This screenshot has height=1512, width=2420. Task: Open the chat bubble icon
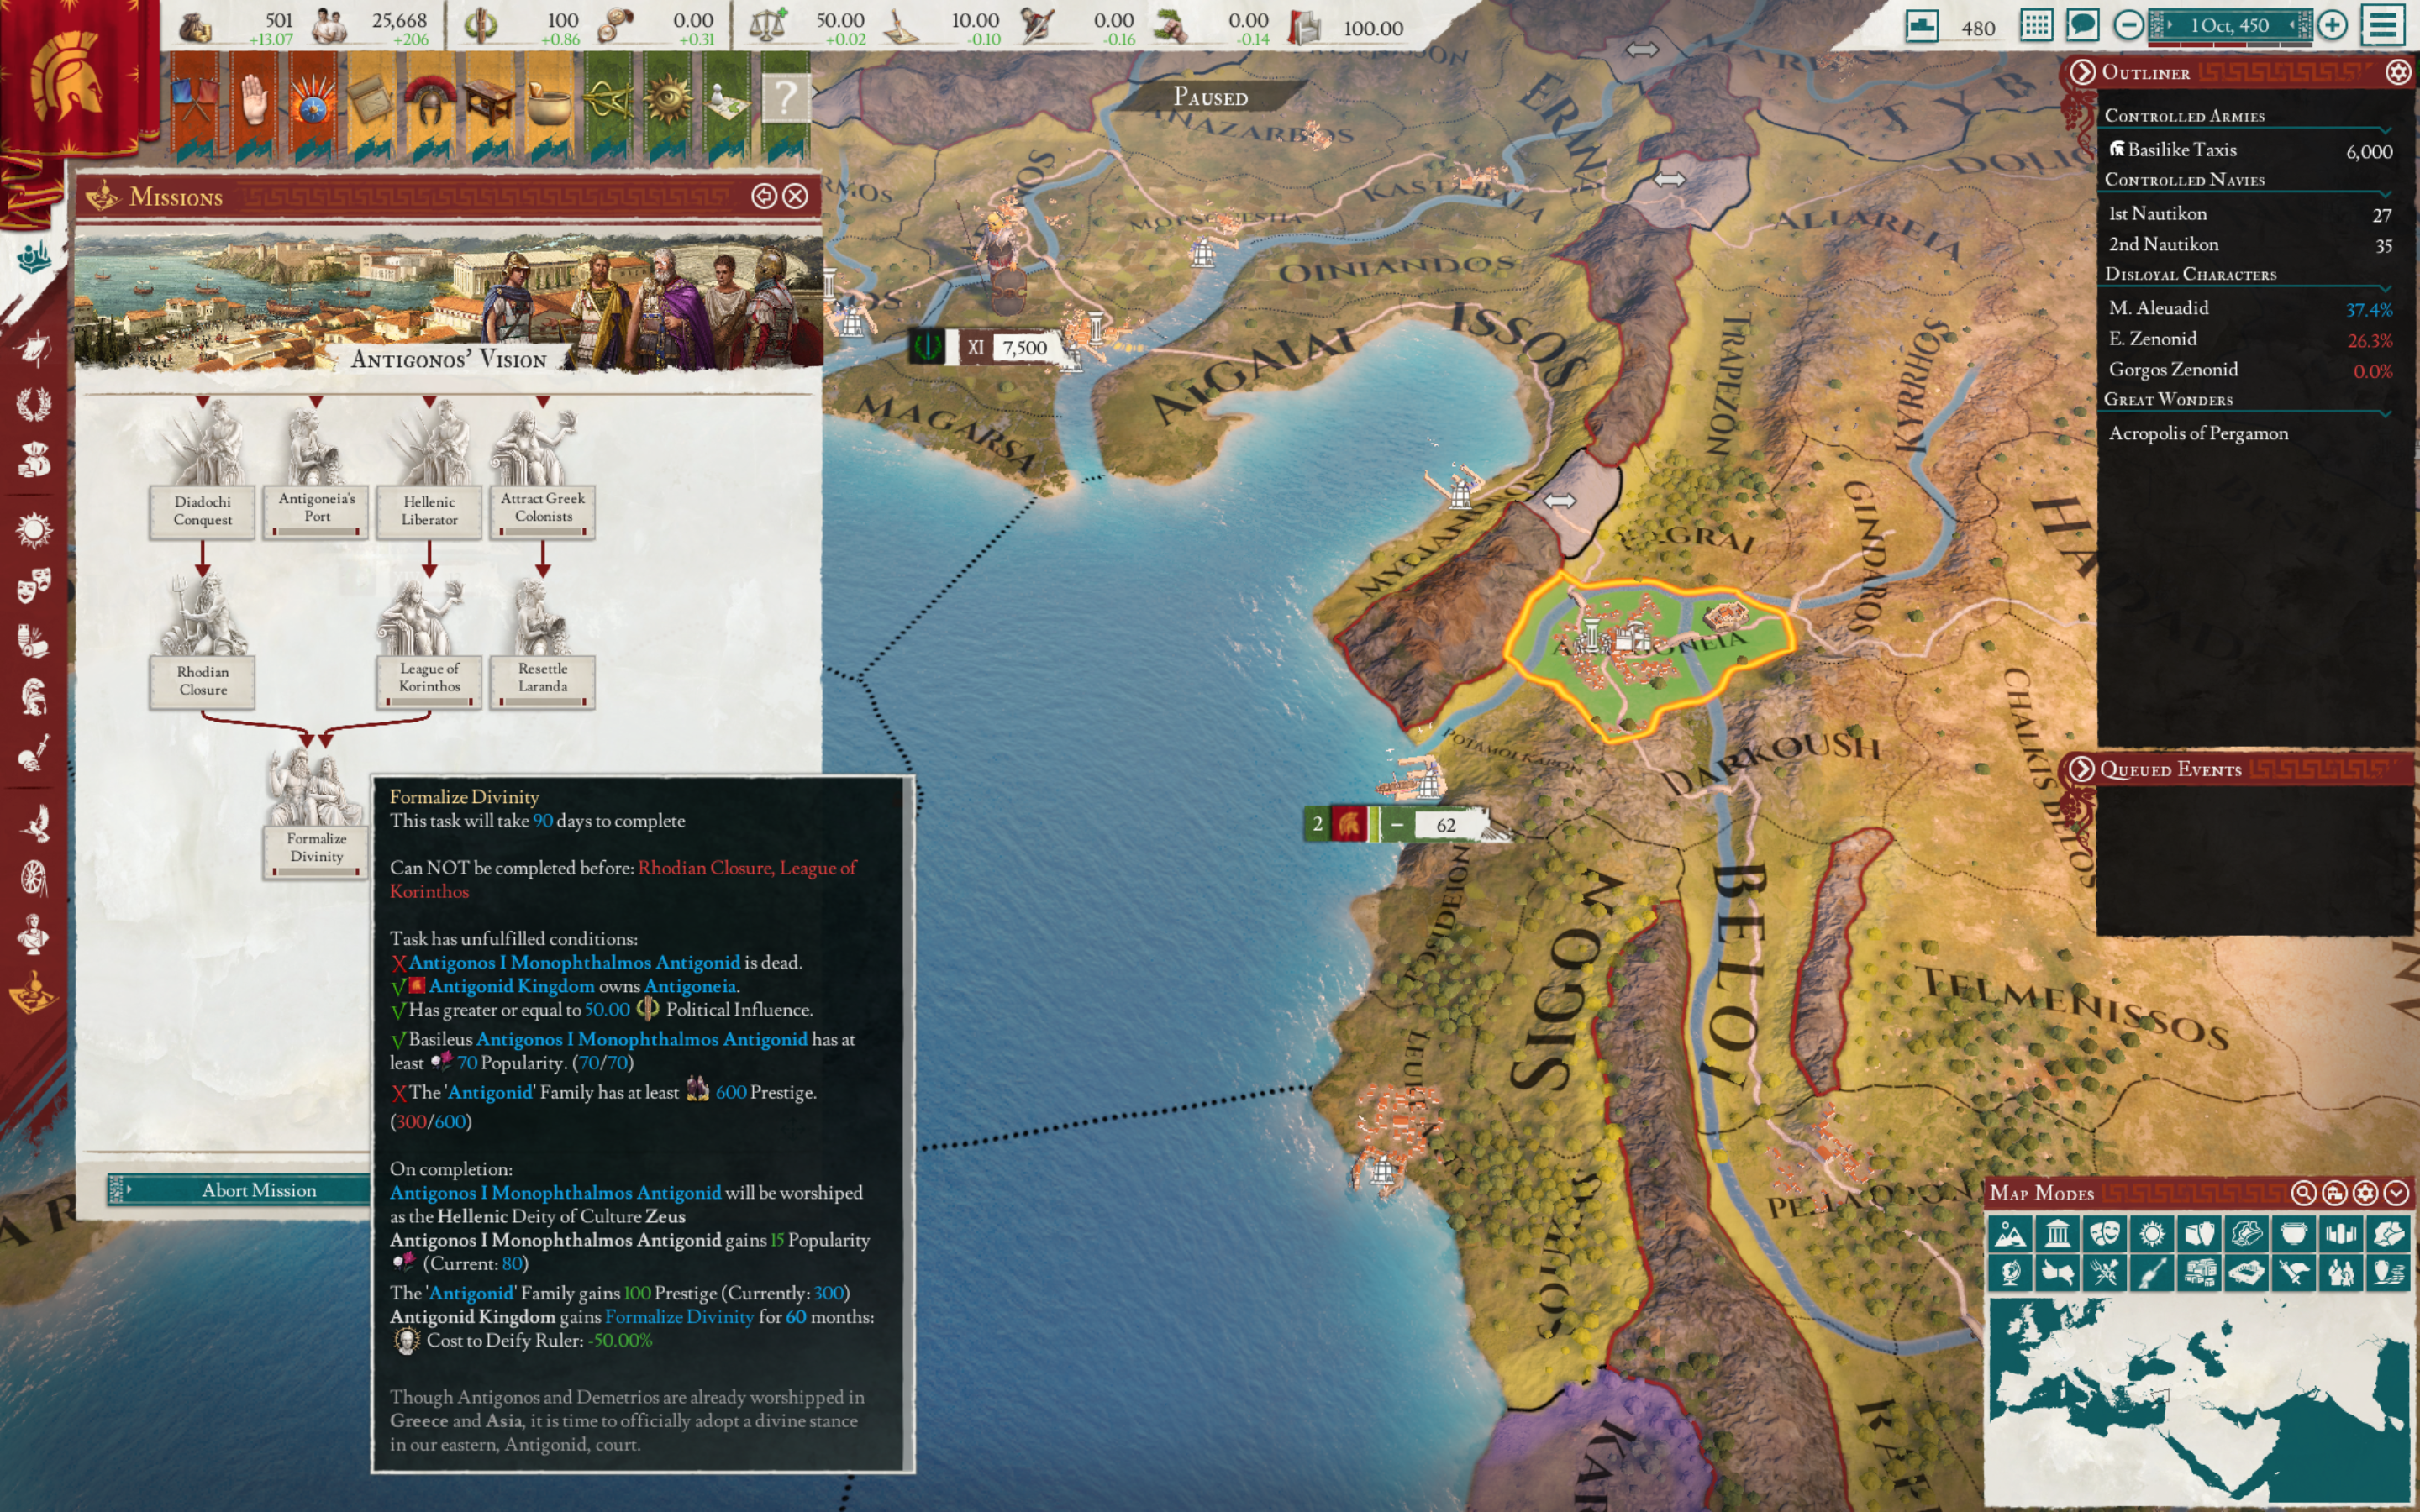pos(2082,25)
